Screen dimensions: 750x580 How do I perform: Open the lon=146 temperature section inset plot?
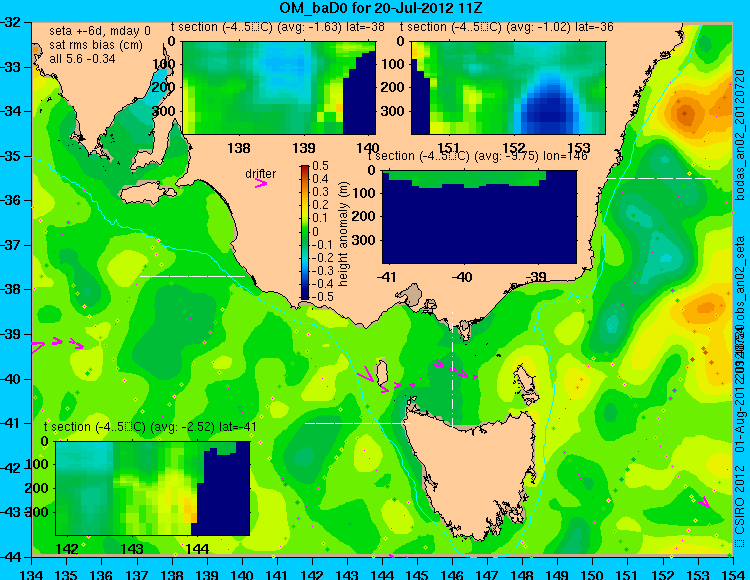tap(479, 217)
